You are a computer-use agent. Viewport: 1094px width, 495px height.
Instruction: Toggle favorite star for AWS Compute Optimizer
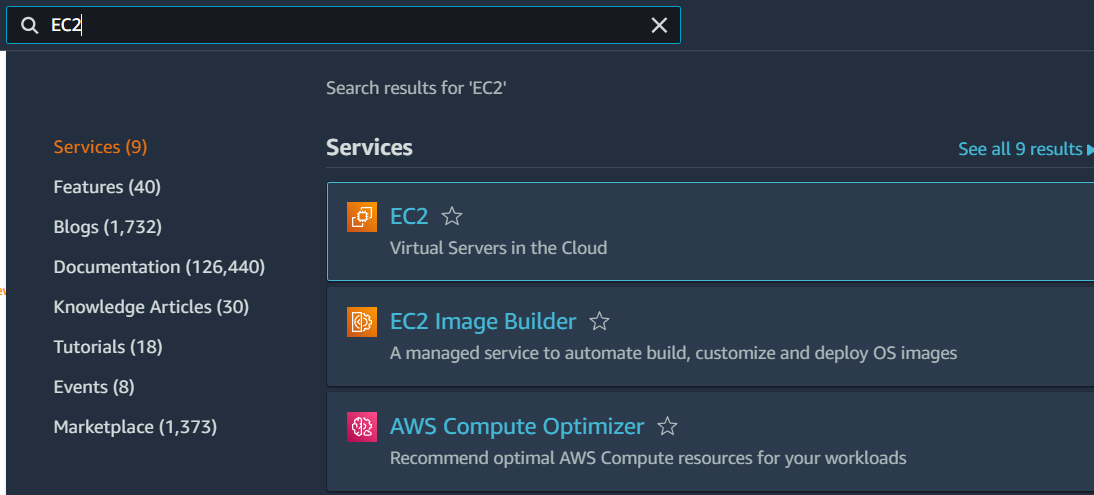667,427
